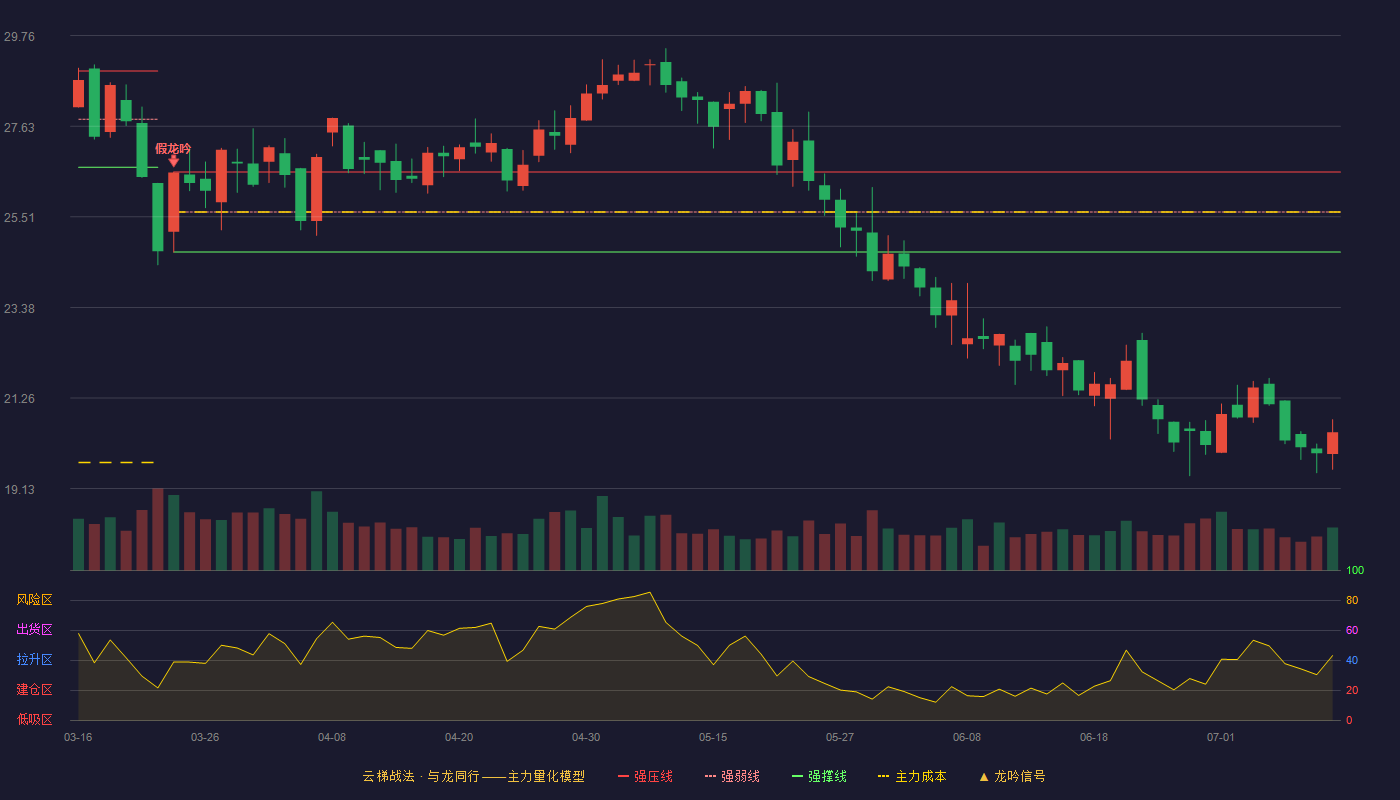Click the 假龙吟 signal label
This screenshot has width=1400, height=800.
(x=173, y=148)
